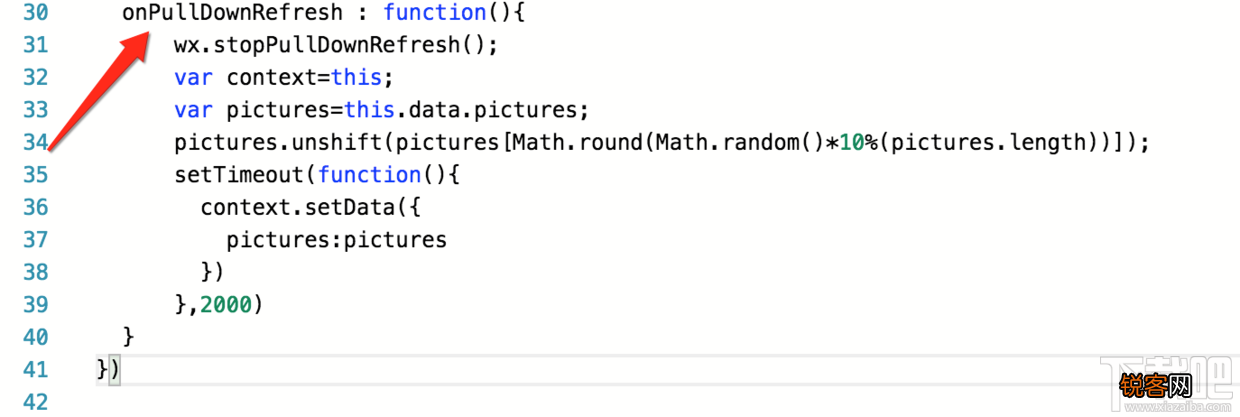Click line number 41 in gutter
The height and width of the screenshot is (417, 1240).
[x=35, y=370]
